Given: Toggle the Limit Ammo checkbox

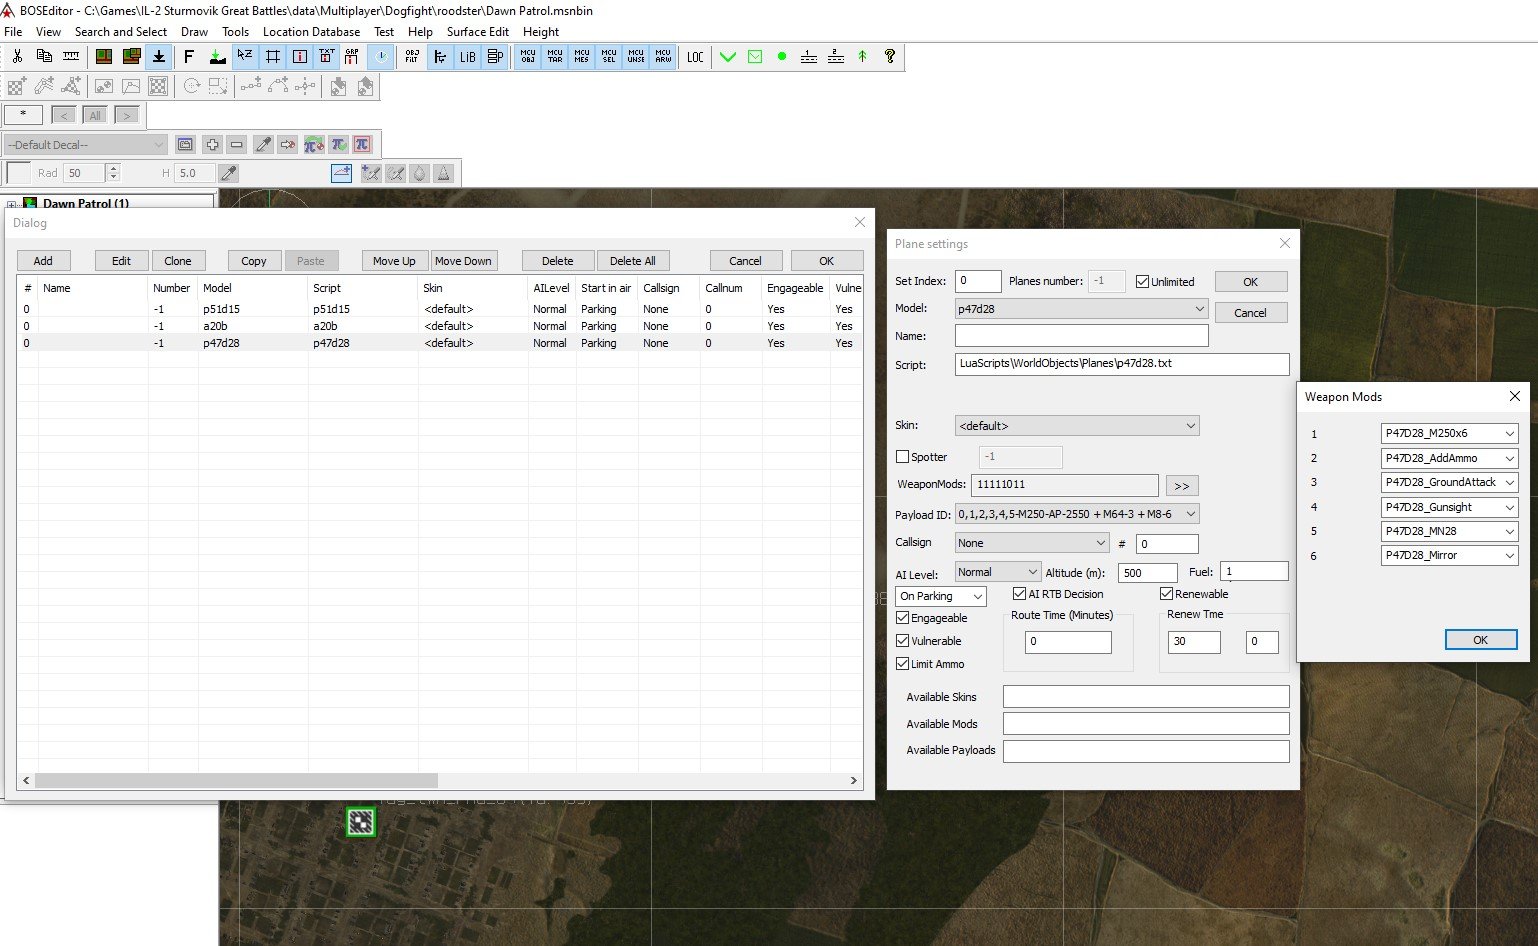Looking at the screenshot, I should (x=903, y=664).
